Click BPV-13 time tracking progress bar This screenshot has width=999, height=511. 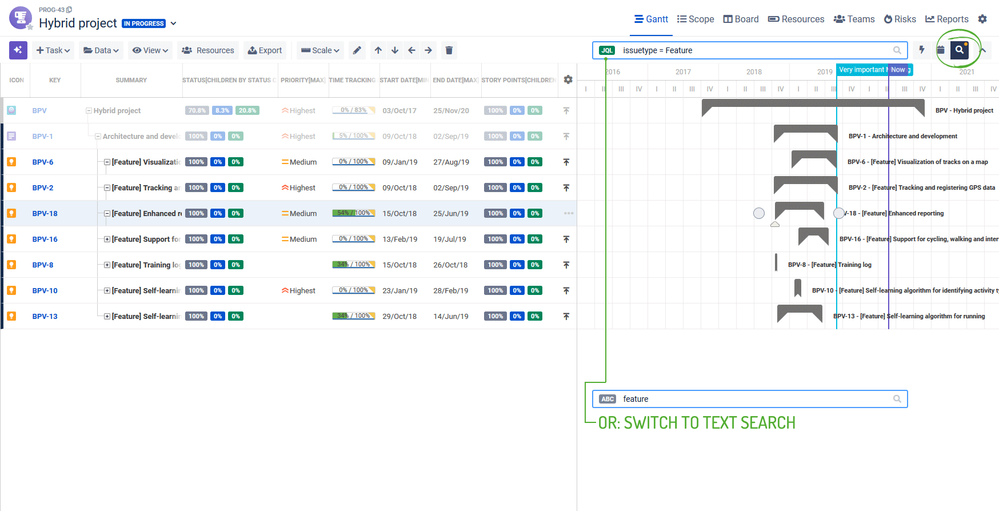354,316
